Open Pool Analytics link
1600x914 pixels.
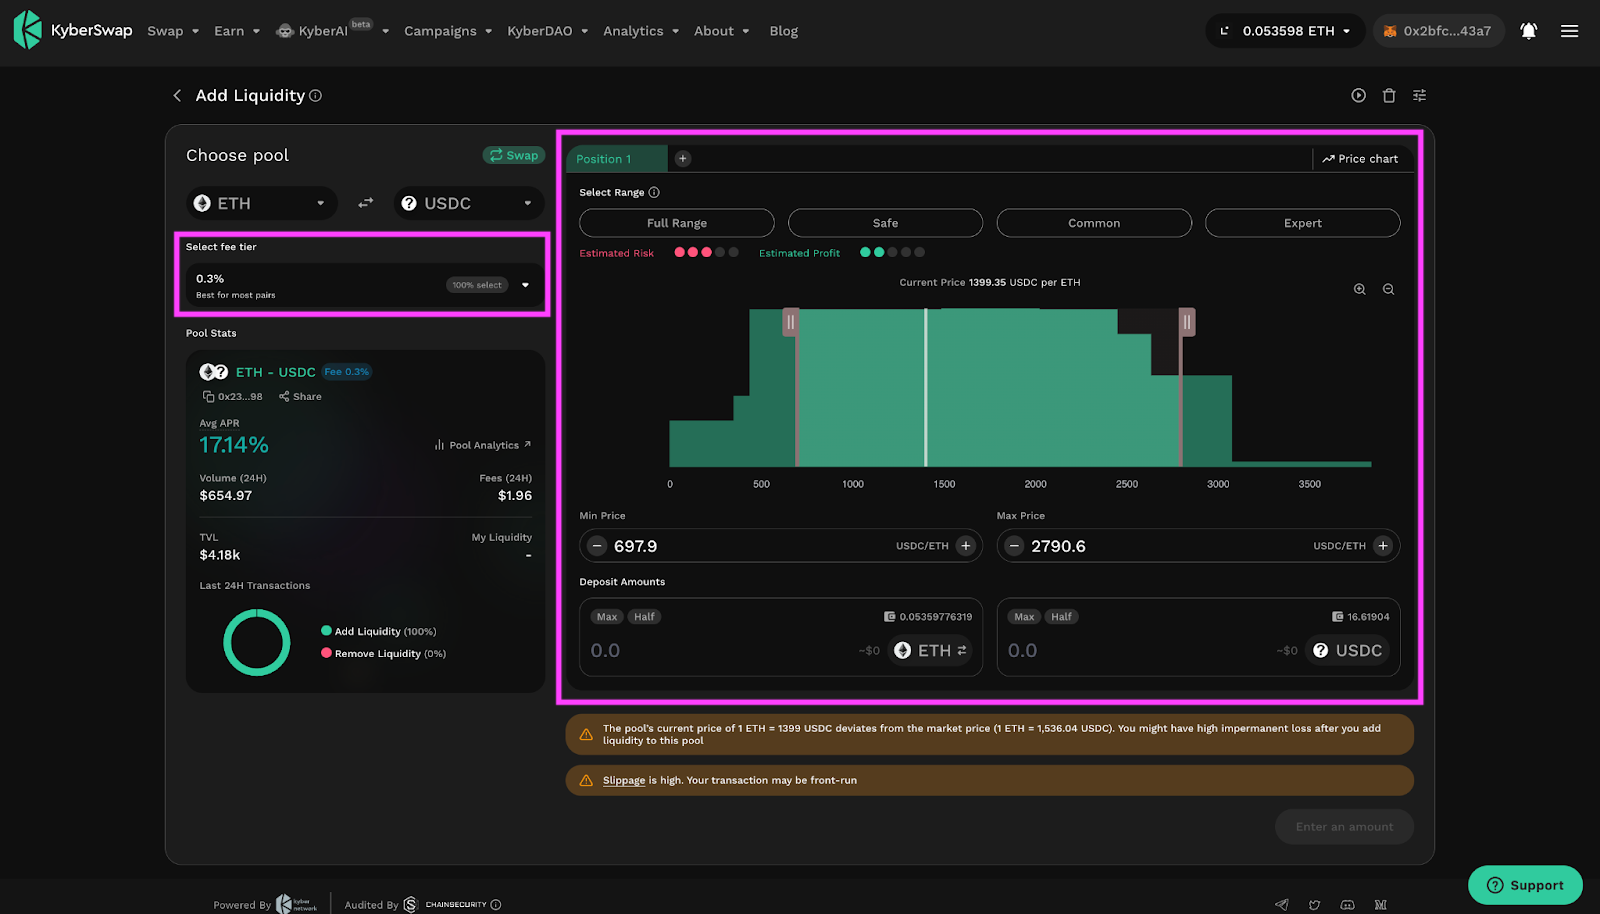coord(483,445)
